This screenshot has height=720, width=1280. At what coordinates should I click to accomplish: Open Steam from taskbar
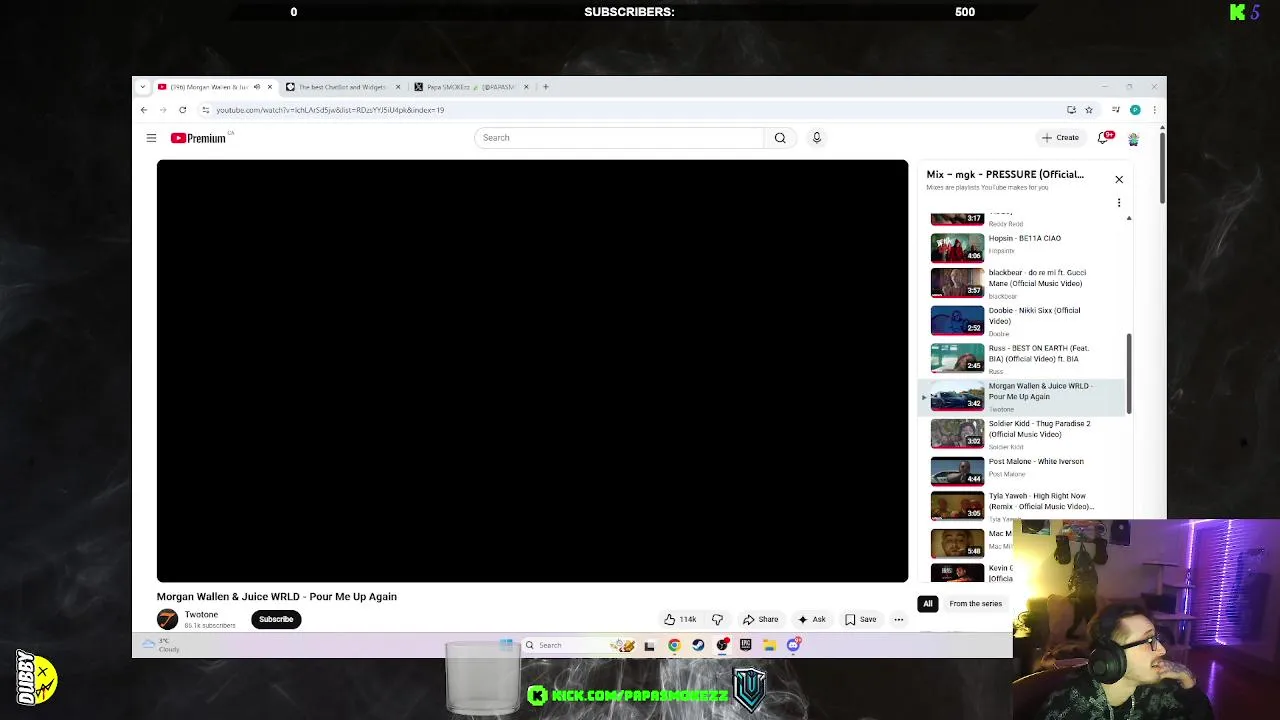[x=698, y=645]
